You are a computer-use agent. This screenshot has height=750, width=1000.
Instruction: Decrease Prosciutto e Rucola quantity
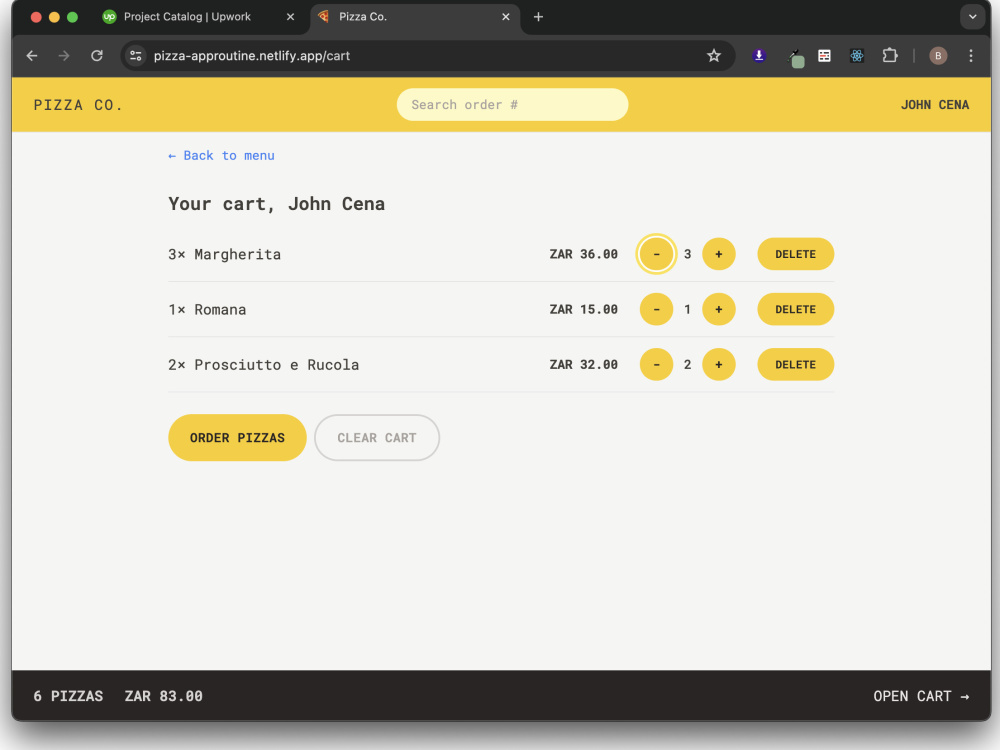[656, 364]
